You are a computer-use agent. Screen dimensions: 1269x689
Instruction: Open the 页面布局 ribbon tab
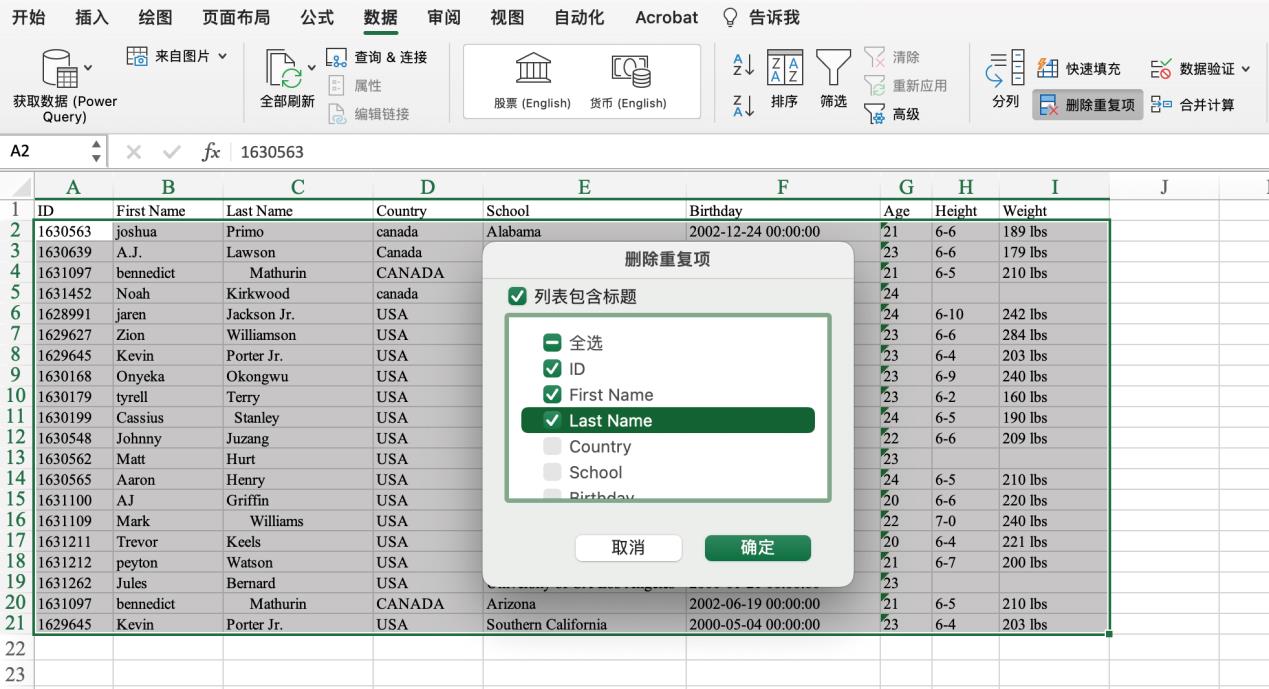coord(236,17)
